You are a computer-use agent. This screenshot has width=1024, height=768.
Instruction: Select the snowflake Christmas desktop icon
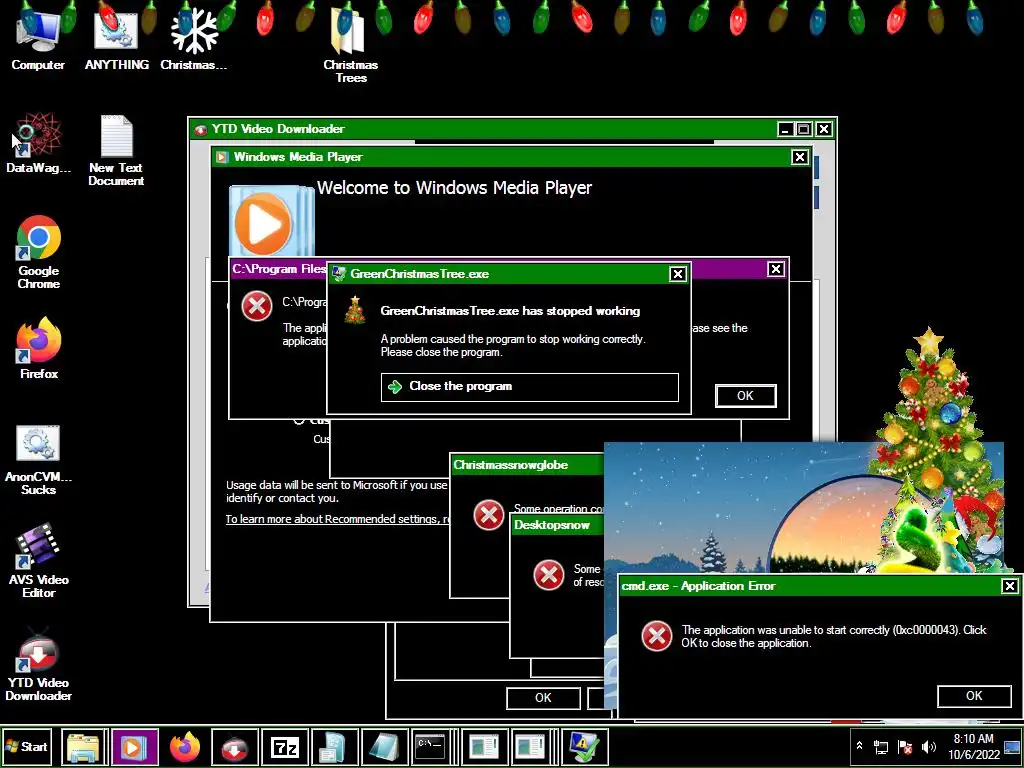tap(194, 39)
